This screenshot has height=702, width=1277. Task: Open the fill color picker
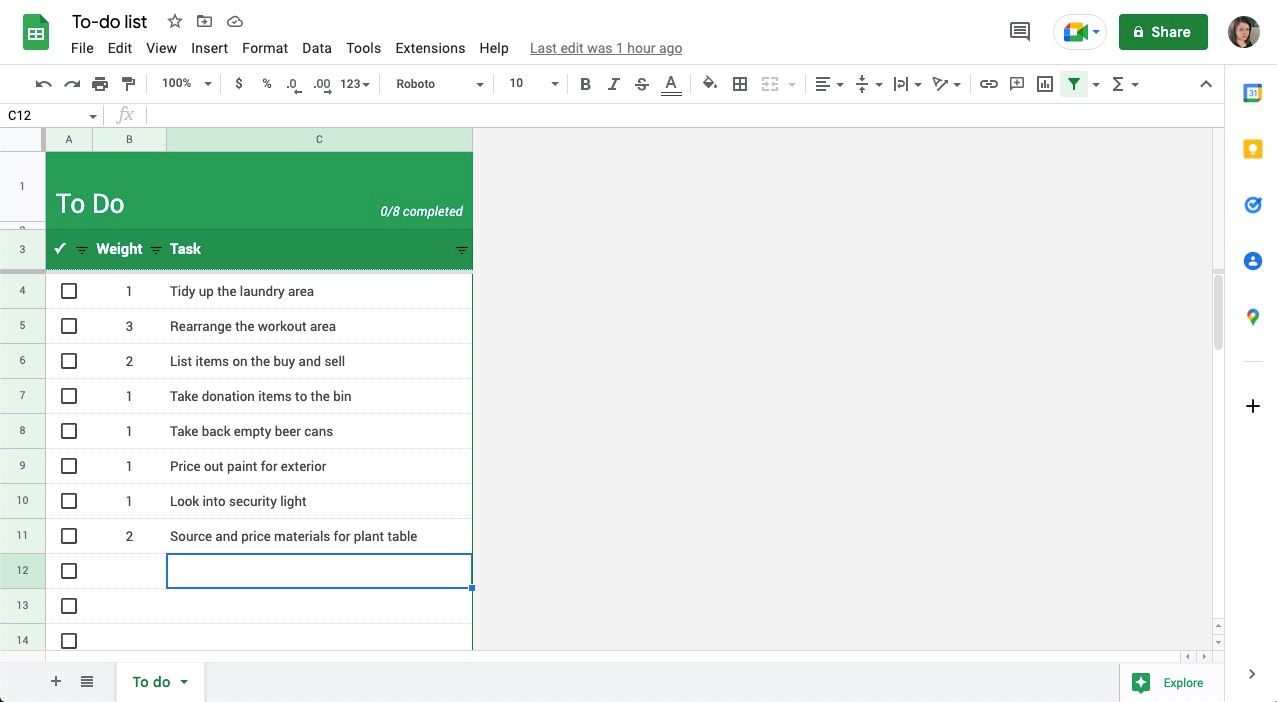click(x=709, y=84)
